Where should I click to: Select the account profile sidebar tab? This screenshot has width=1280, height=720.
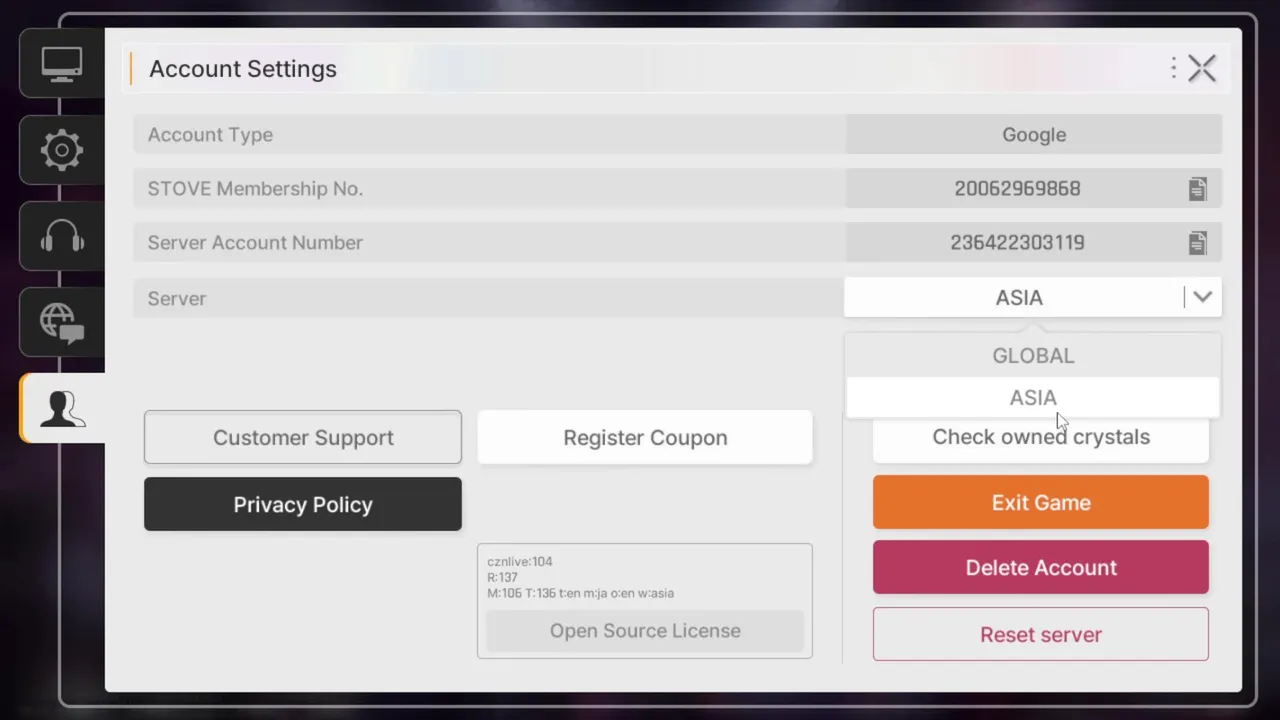coord(62,408)
